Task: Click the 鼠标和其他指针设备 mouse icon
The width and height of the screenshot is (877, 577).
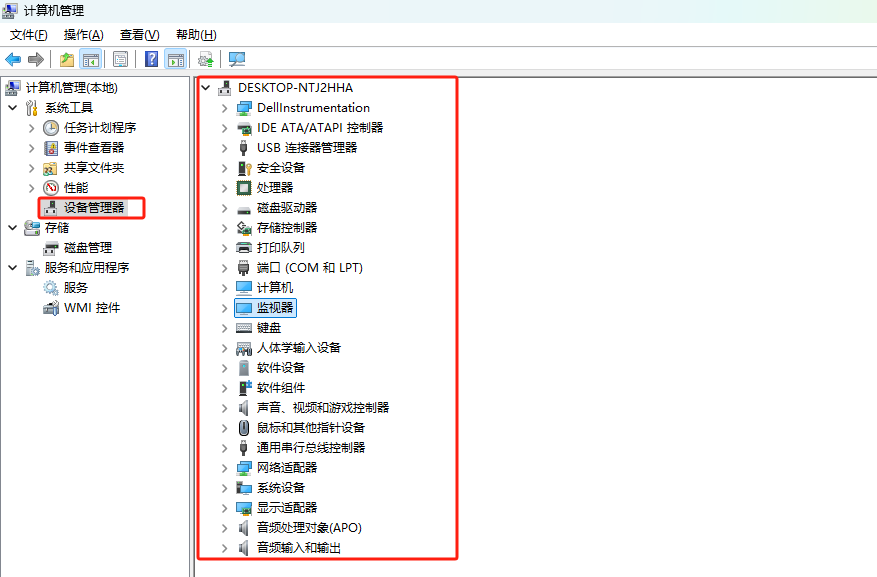Action: click(x=244, y=428)
